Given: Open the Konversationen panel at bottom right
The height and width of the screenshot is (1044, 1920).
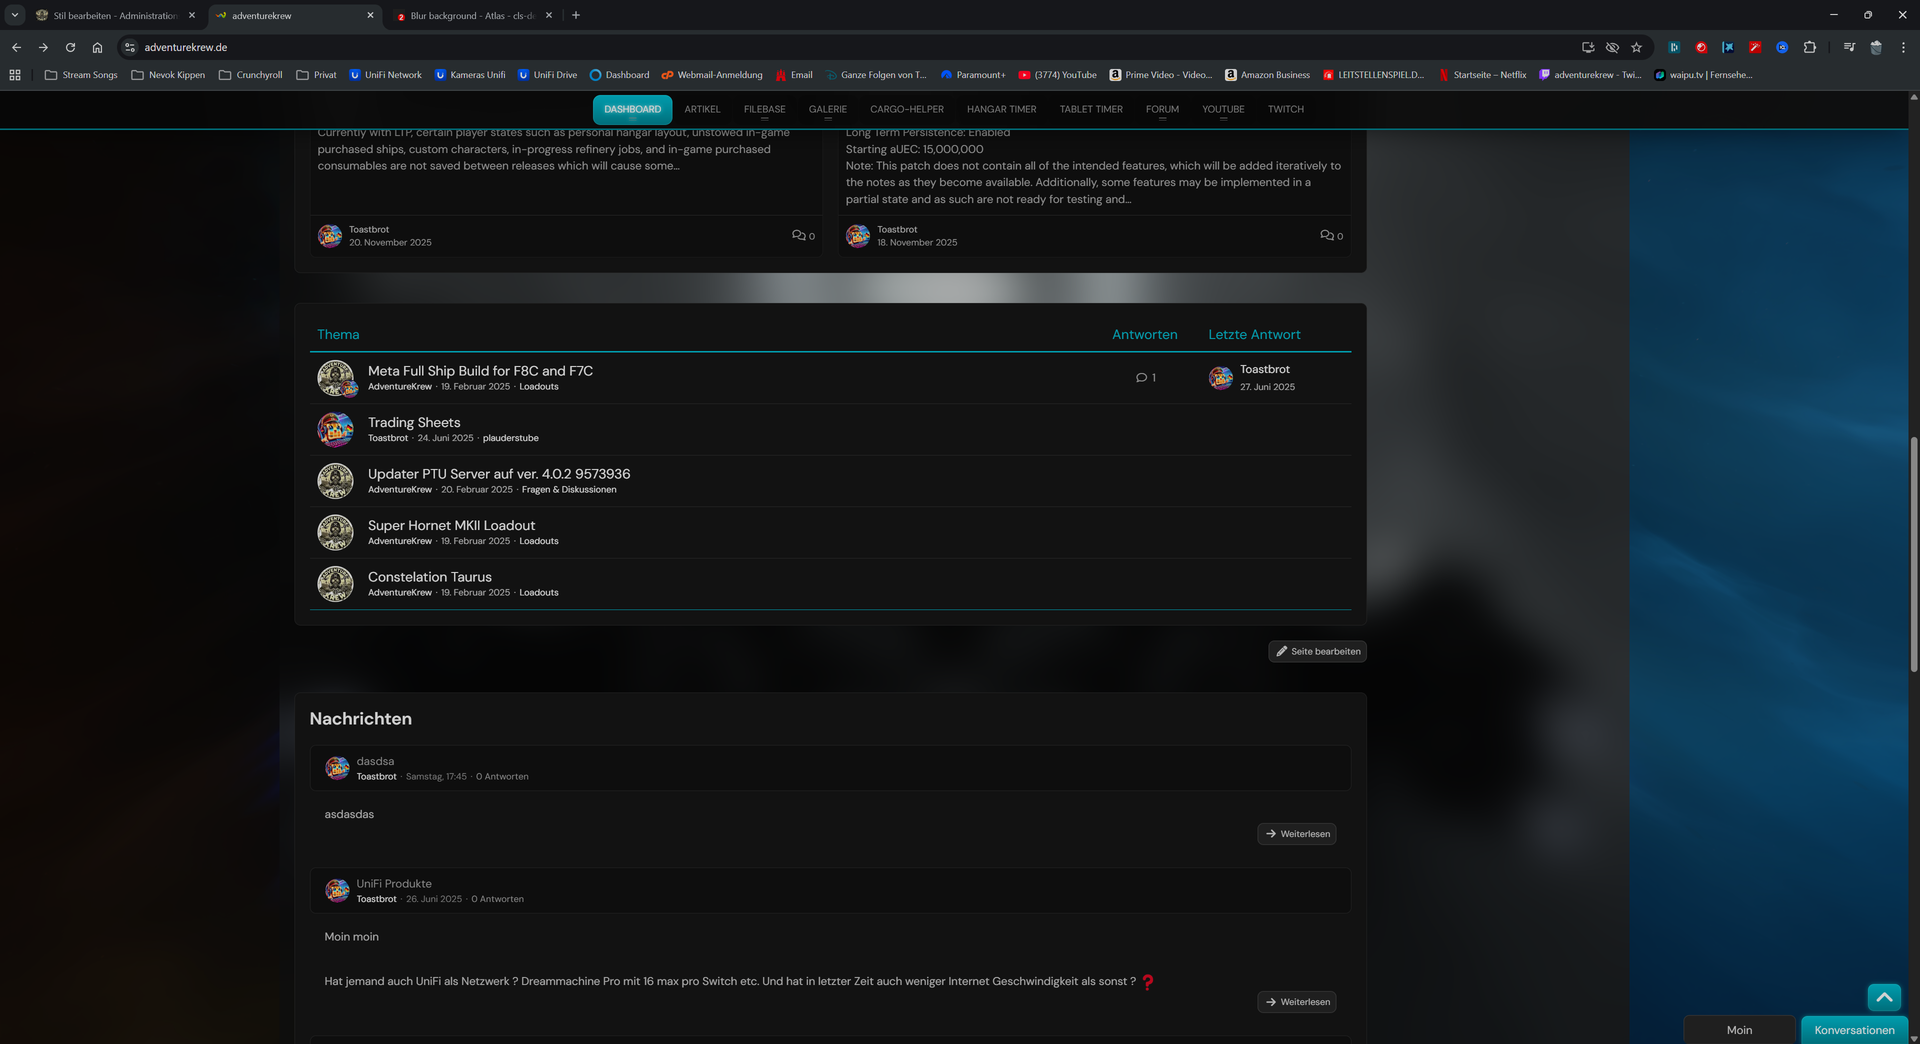Looking at the screenshot, I should [x=1854, y=1030].
